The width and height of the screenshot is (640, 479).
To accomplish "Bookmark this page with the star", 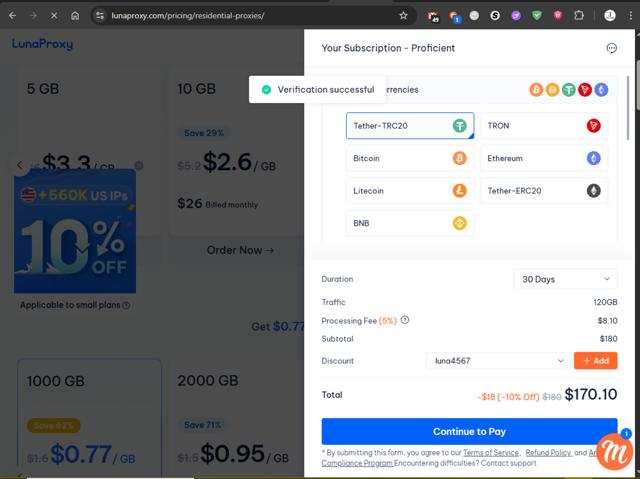I will [403, 16].
